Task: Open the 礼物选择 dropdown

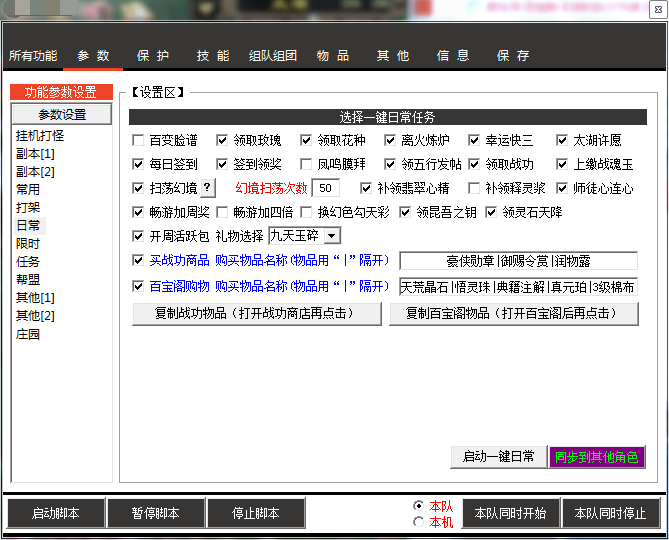Action: tap(332, 236)
